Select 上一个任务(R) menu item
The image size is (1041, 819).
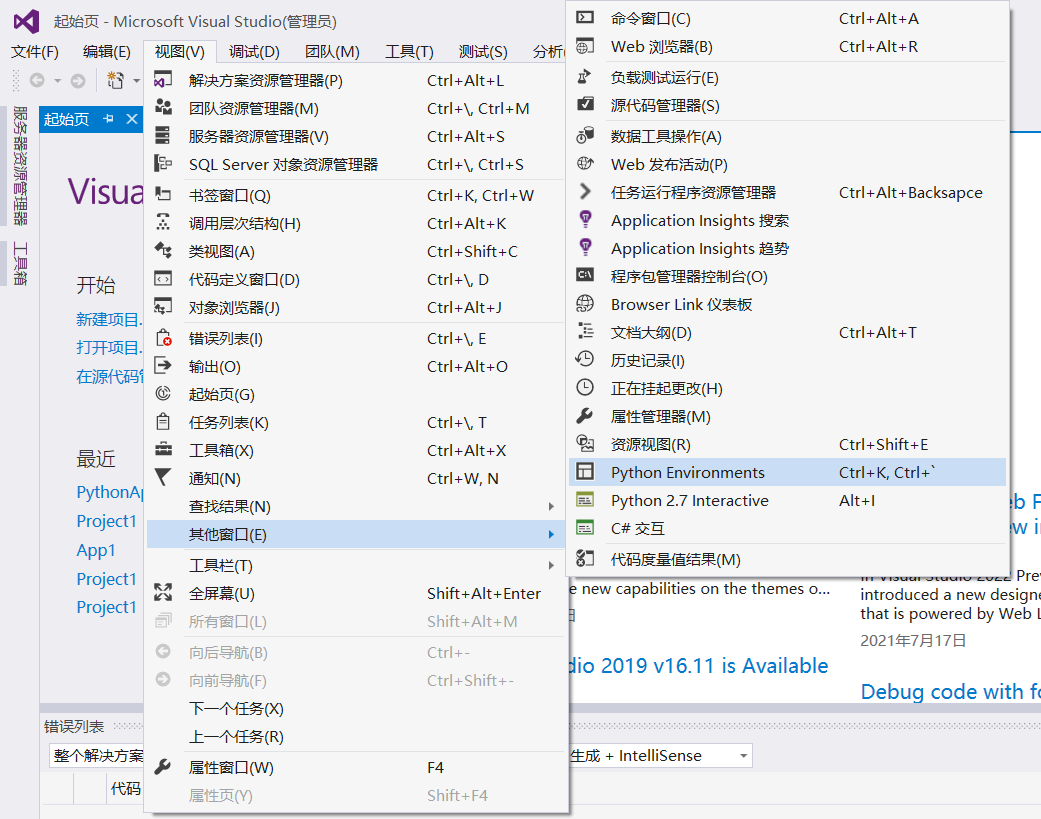pos(356,735)
